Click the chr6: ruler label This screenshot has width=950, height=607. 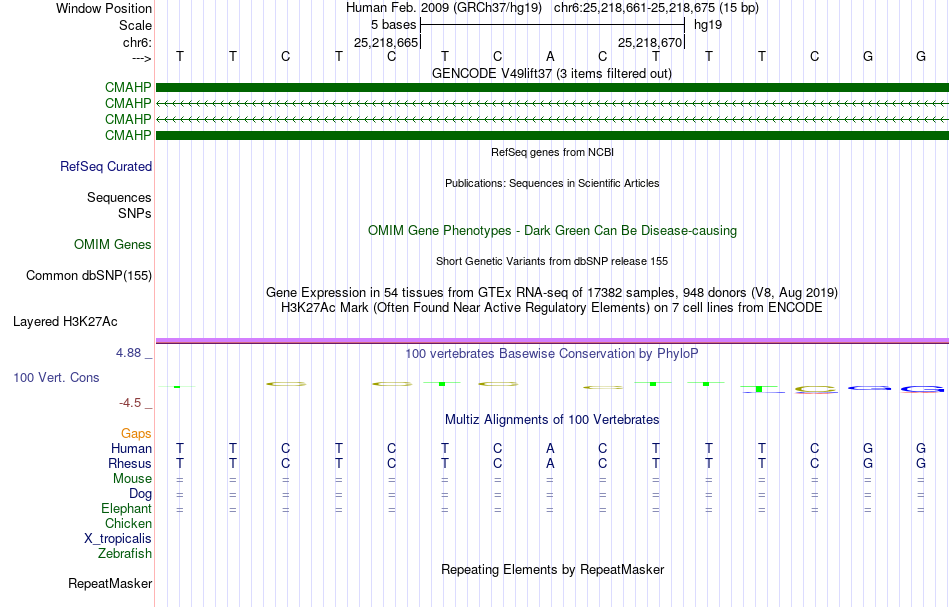pyautogui.click(x=137, y=42)
